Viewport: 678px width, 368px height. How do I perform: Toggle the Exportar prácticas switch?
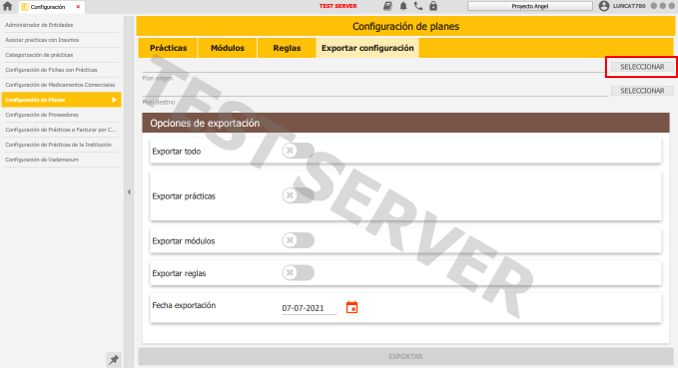298,195
